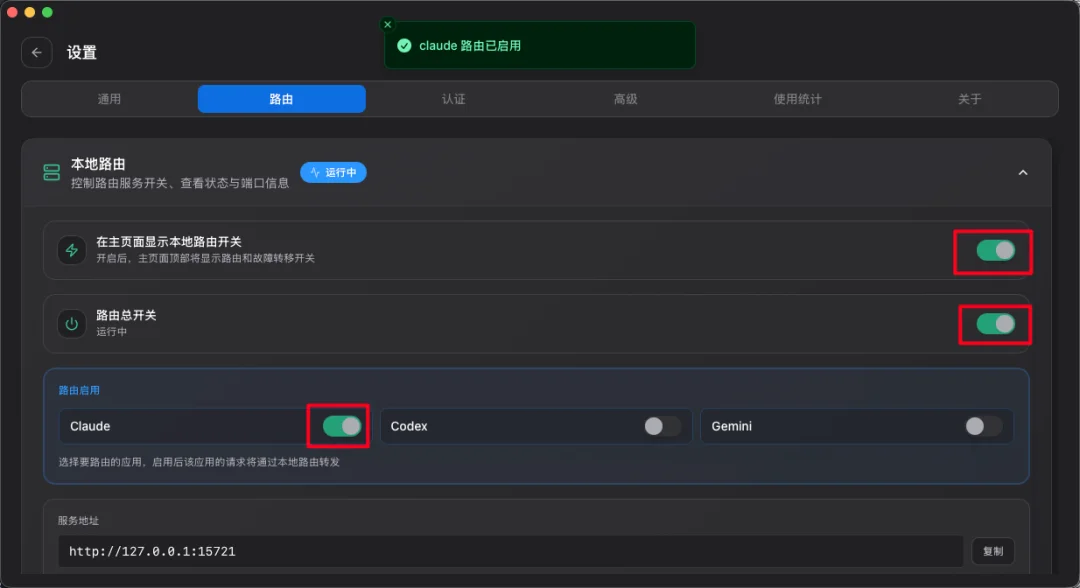Click the 运行中 status badge
Image resolution: width=1080 pixels, height=588 pixels.
[333, 172]
